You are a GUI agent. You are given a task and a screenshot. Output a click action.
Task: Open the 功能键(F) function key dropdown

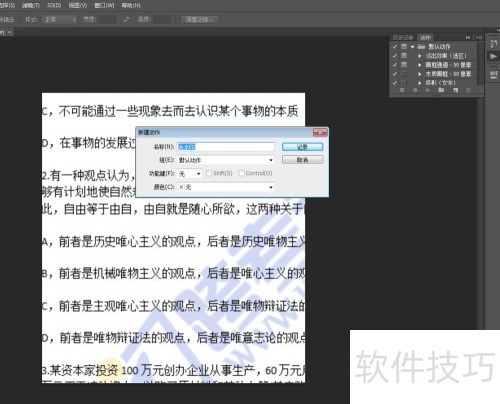pyautogui.click(x=190, y=174)
